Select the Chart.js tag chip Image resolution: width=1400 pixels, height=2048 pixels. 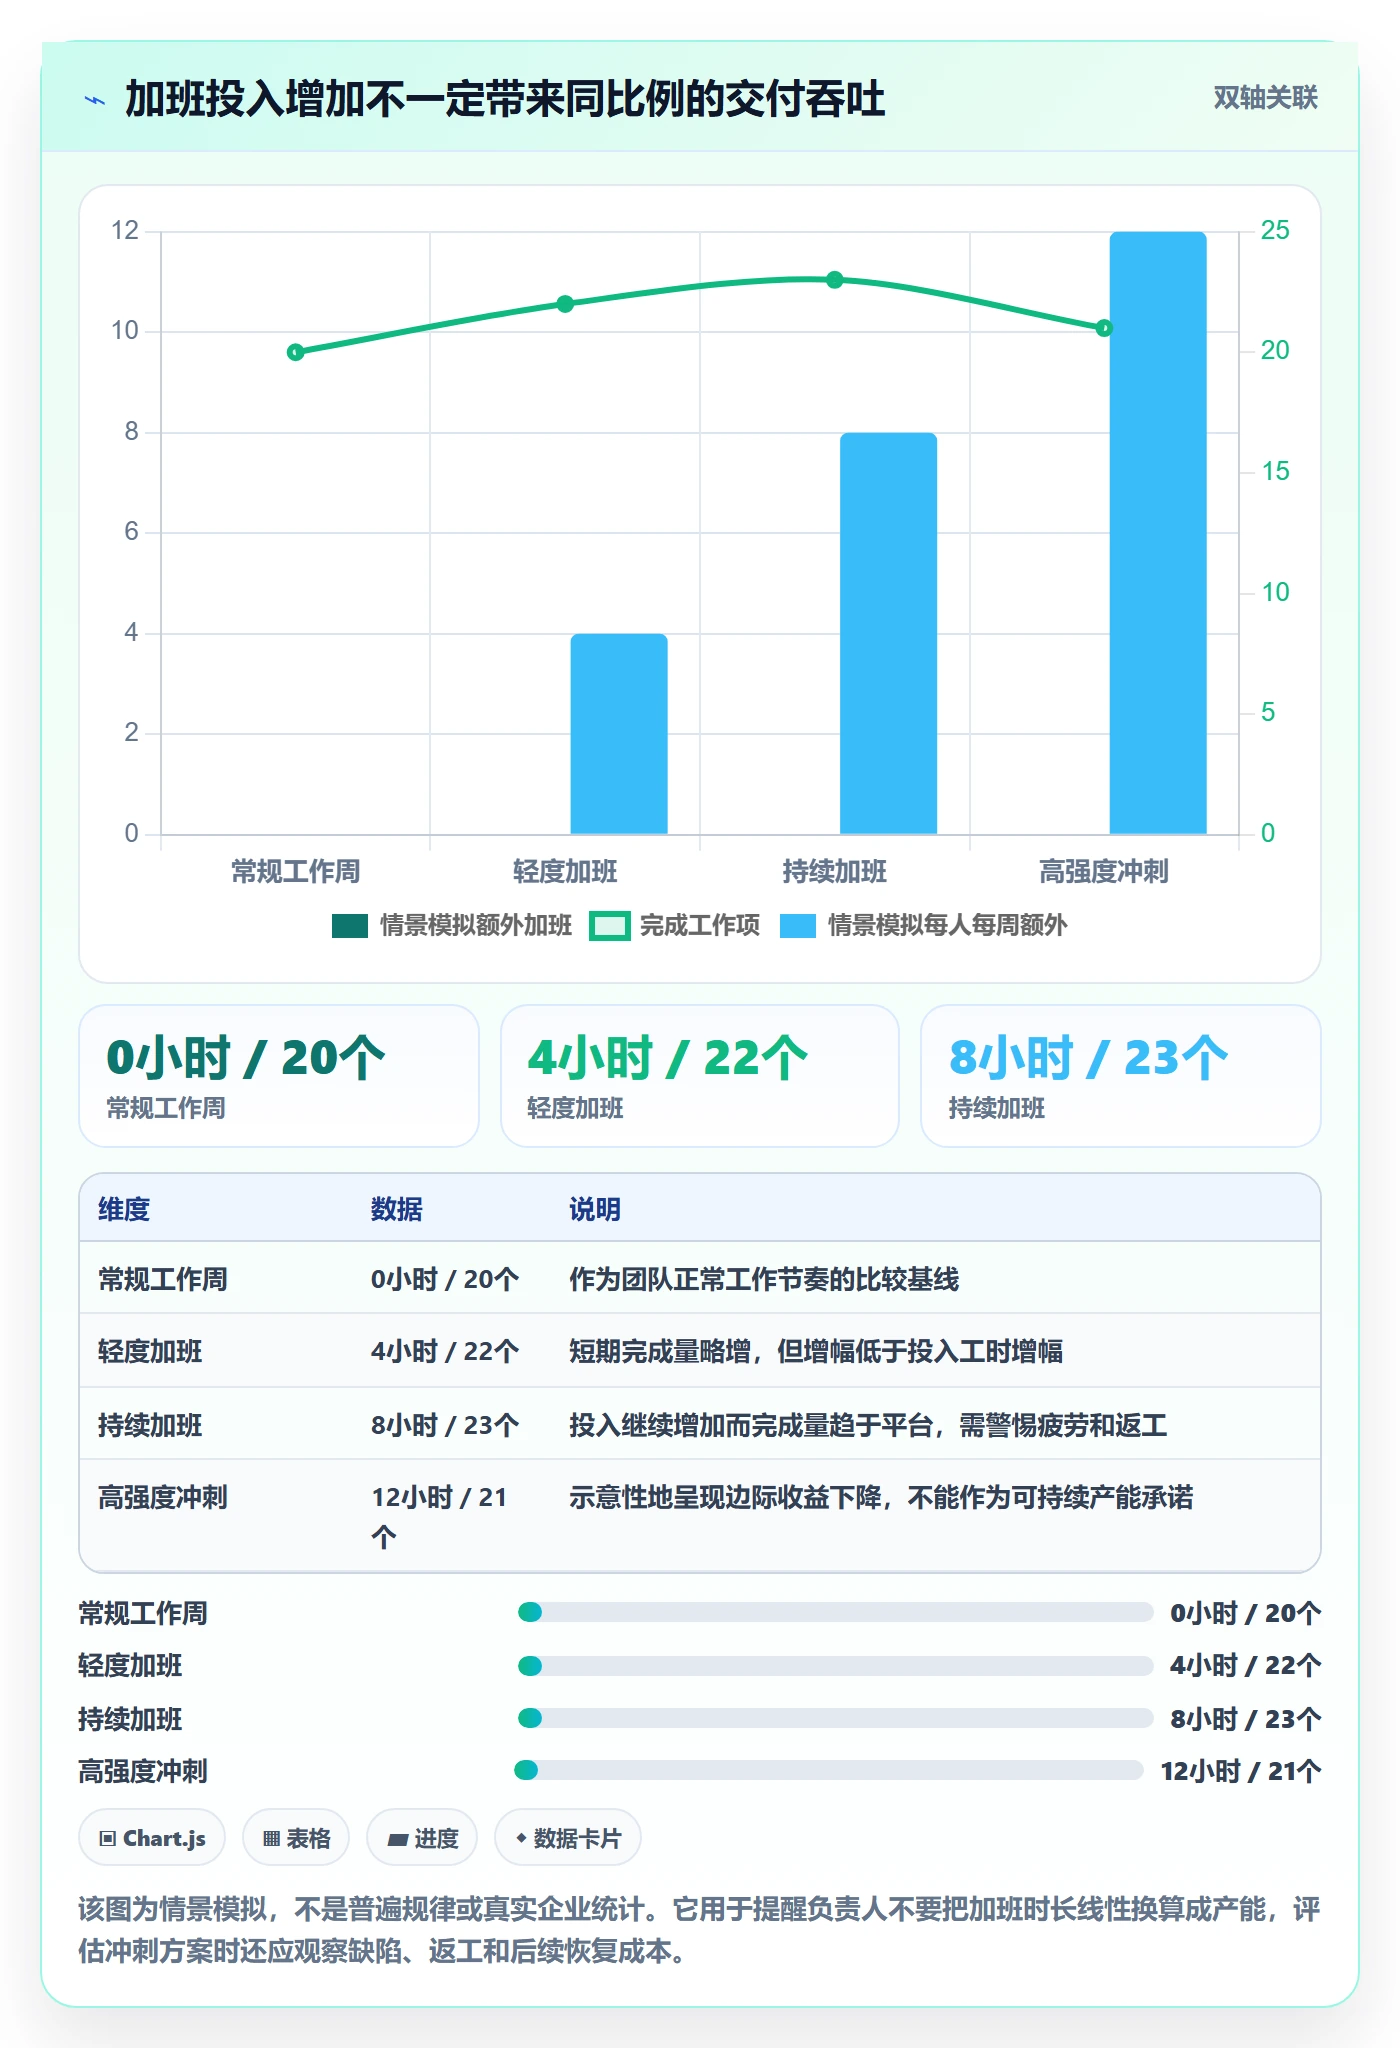click(x=152, y=1838)
